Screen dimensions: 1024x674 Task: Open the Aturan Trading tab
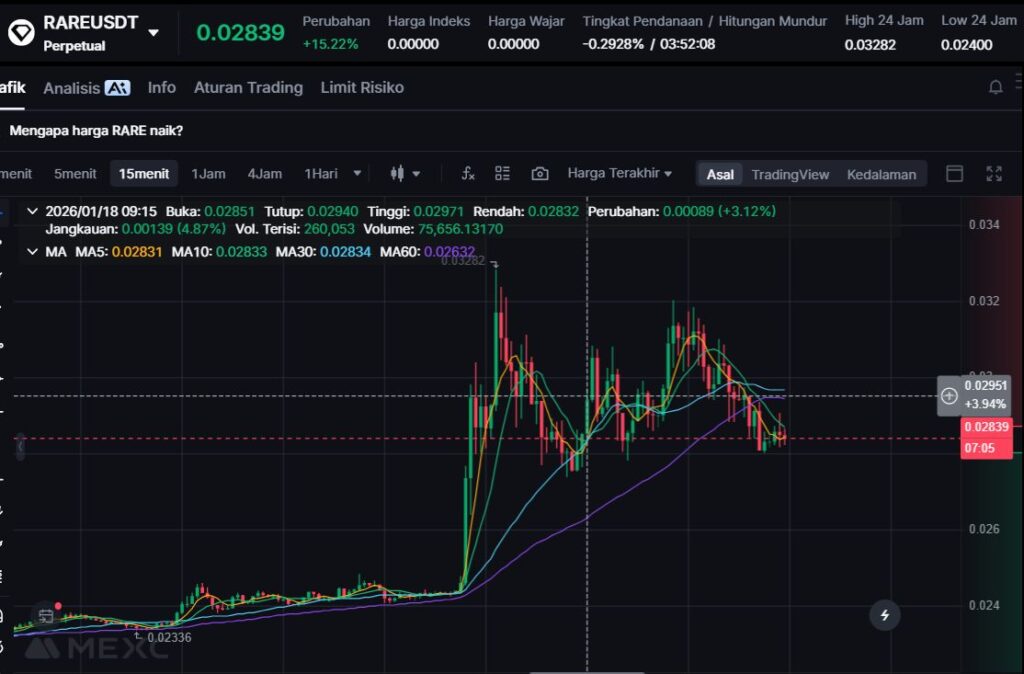click(x=248, y=88)
